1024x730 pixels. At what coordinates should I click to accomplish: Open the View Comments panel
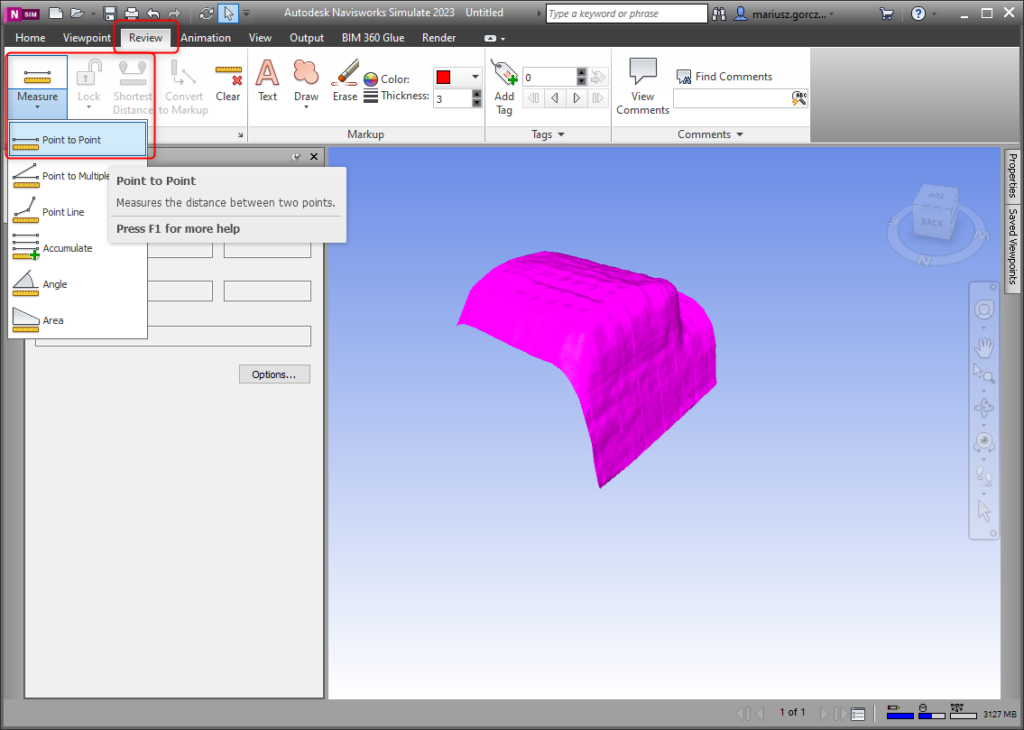pos(642,86)
